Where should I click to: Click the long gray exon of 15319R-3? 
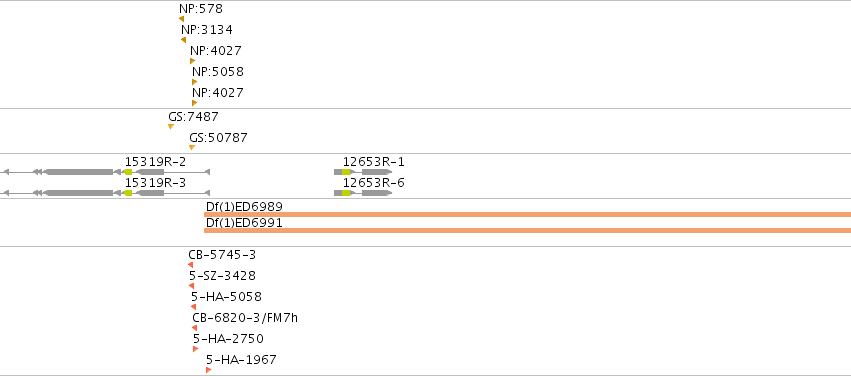click(x=79, y=193)
